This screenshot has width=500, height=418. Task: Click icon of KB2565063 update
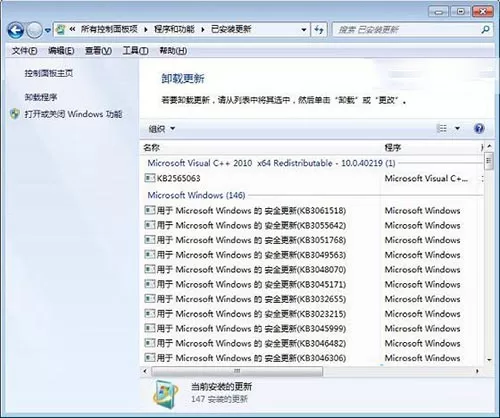coord(150,178)
